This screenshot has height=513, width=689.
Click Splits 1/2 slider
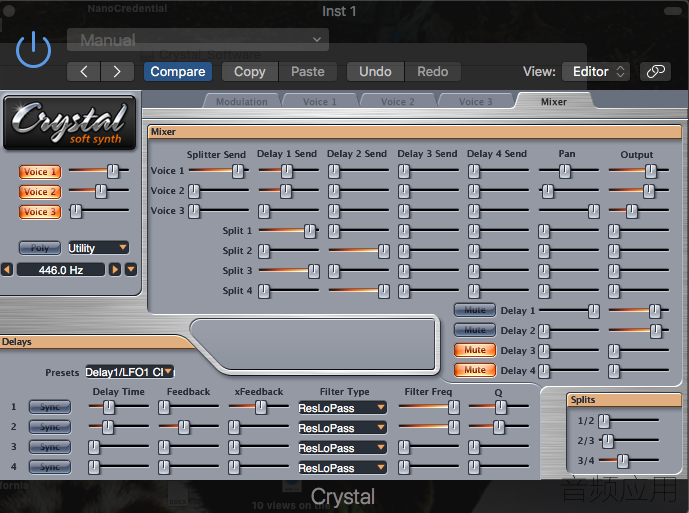(629, 421)
